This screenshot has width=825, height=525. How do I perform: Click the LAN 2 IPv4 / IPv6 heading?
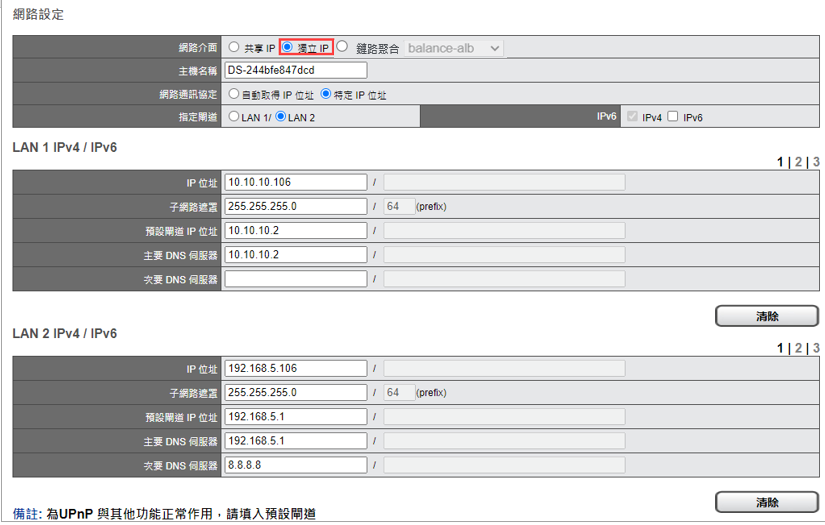pyautogui.click(x=65, y=334)
